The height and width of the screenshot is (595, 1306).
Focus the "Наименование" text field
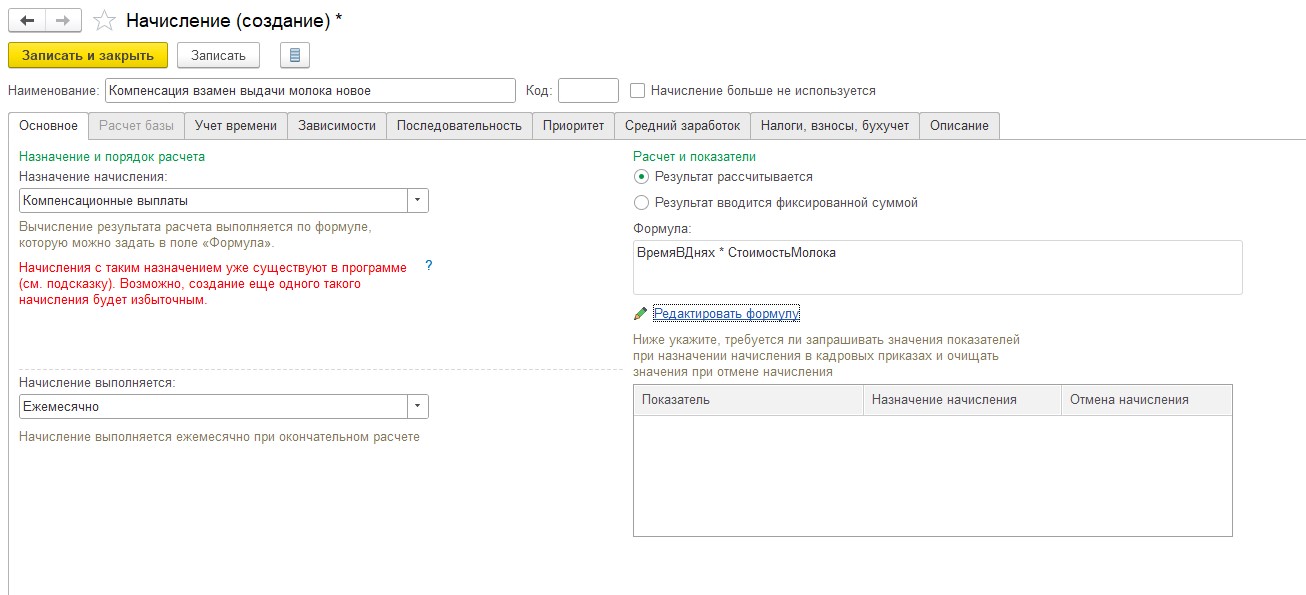click(309, 91)
